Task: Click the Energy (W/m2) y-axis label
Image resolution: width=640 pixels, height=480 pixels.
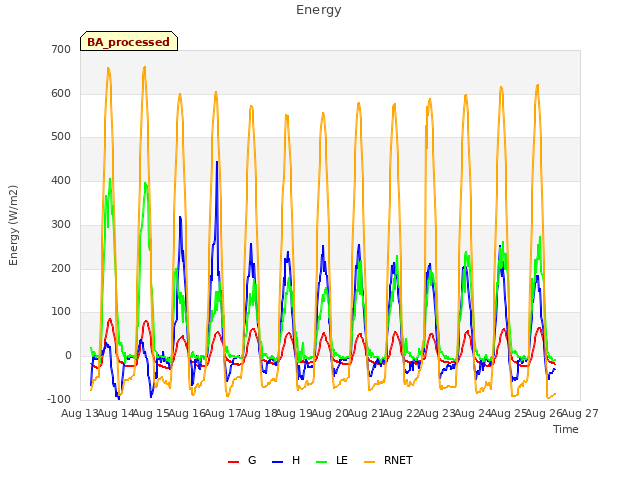Action: click(13, 225)
